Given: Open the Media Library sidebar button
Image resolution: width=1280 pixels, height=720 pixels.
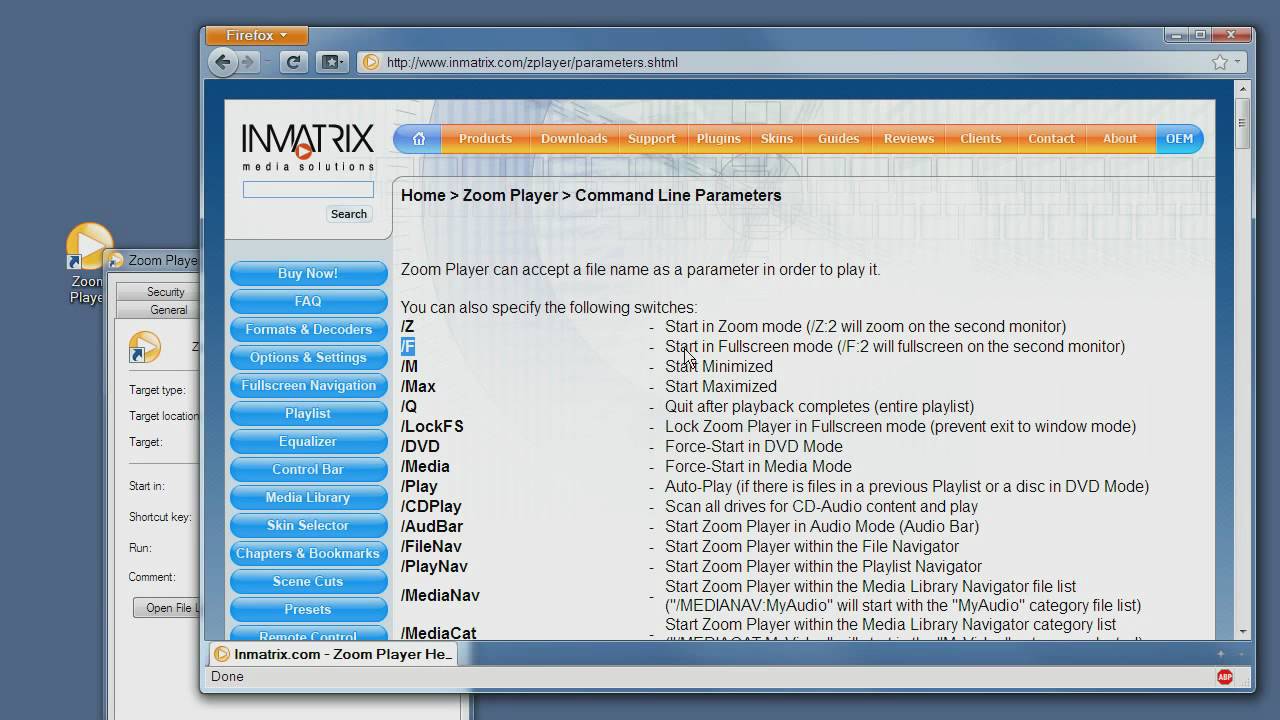Looking at the screenshot, I should pyautogui.click(x=308, y=497).
